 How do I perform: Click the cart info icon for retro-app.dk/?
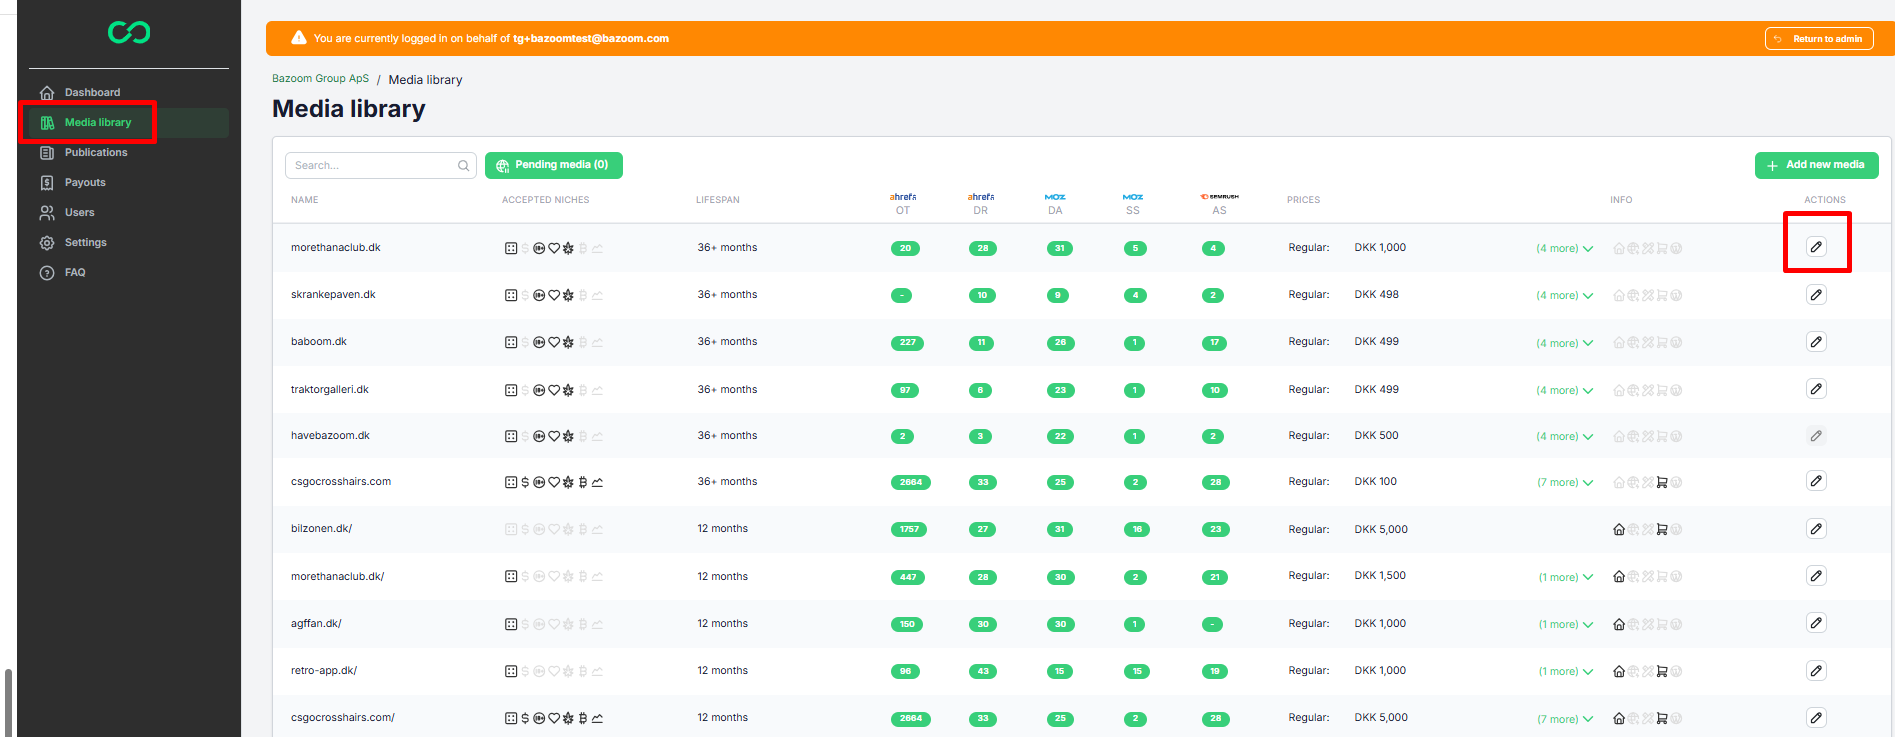[x=1662, y=672]
